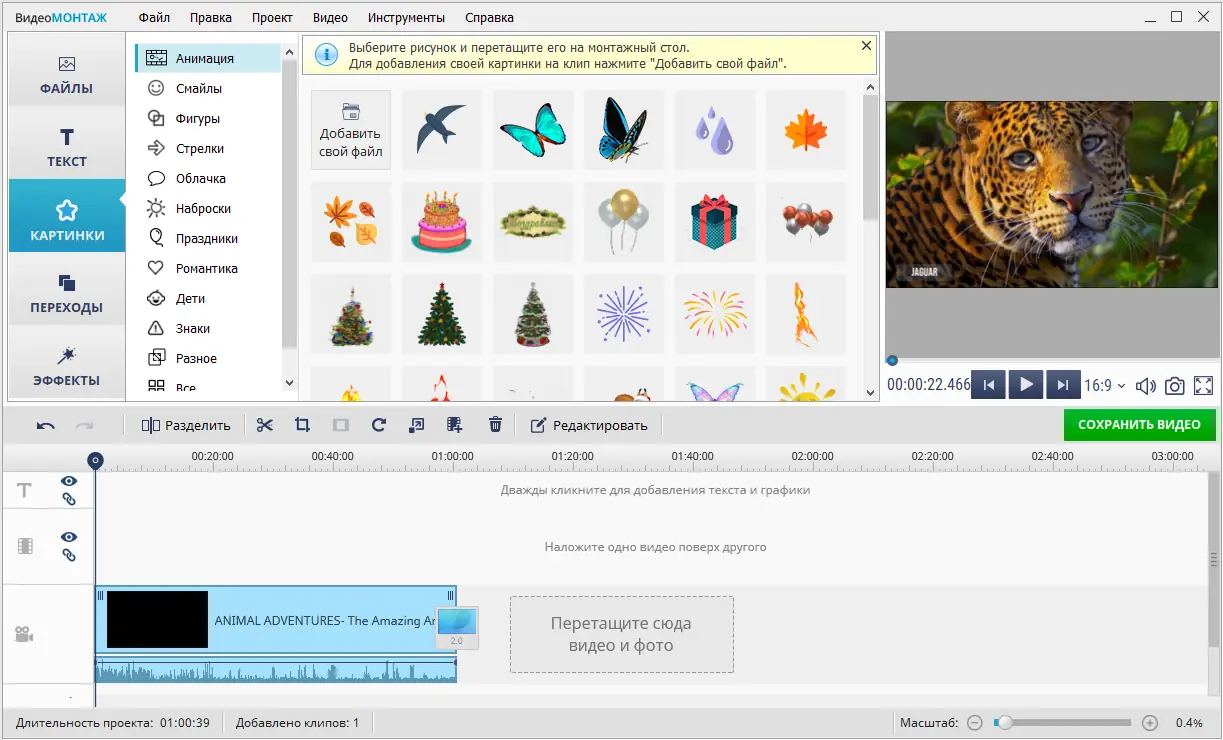Viewport: 1223px width, 740px height.
Task: Select the ANIMAL ADVENTURES clip on timeline
Action: point(276,621)
